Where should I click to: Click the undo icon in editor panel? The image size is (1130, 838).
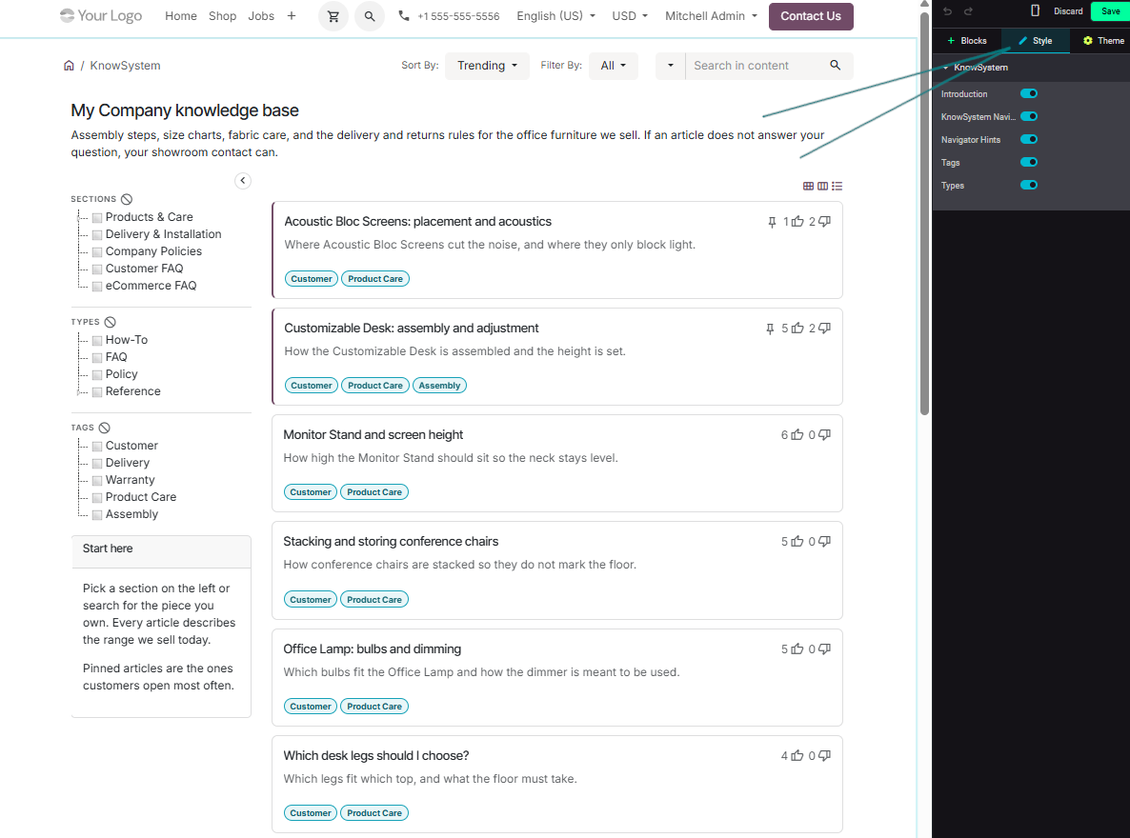coord(948,11)
